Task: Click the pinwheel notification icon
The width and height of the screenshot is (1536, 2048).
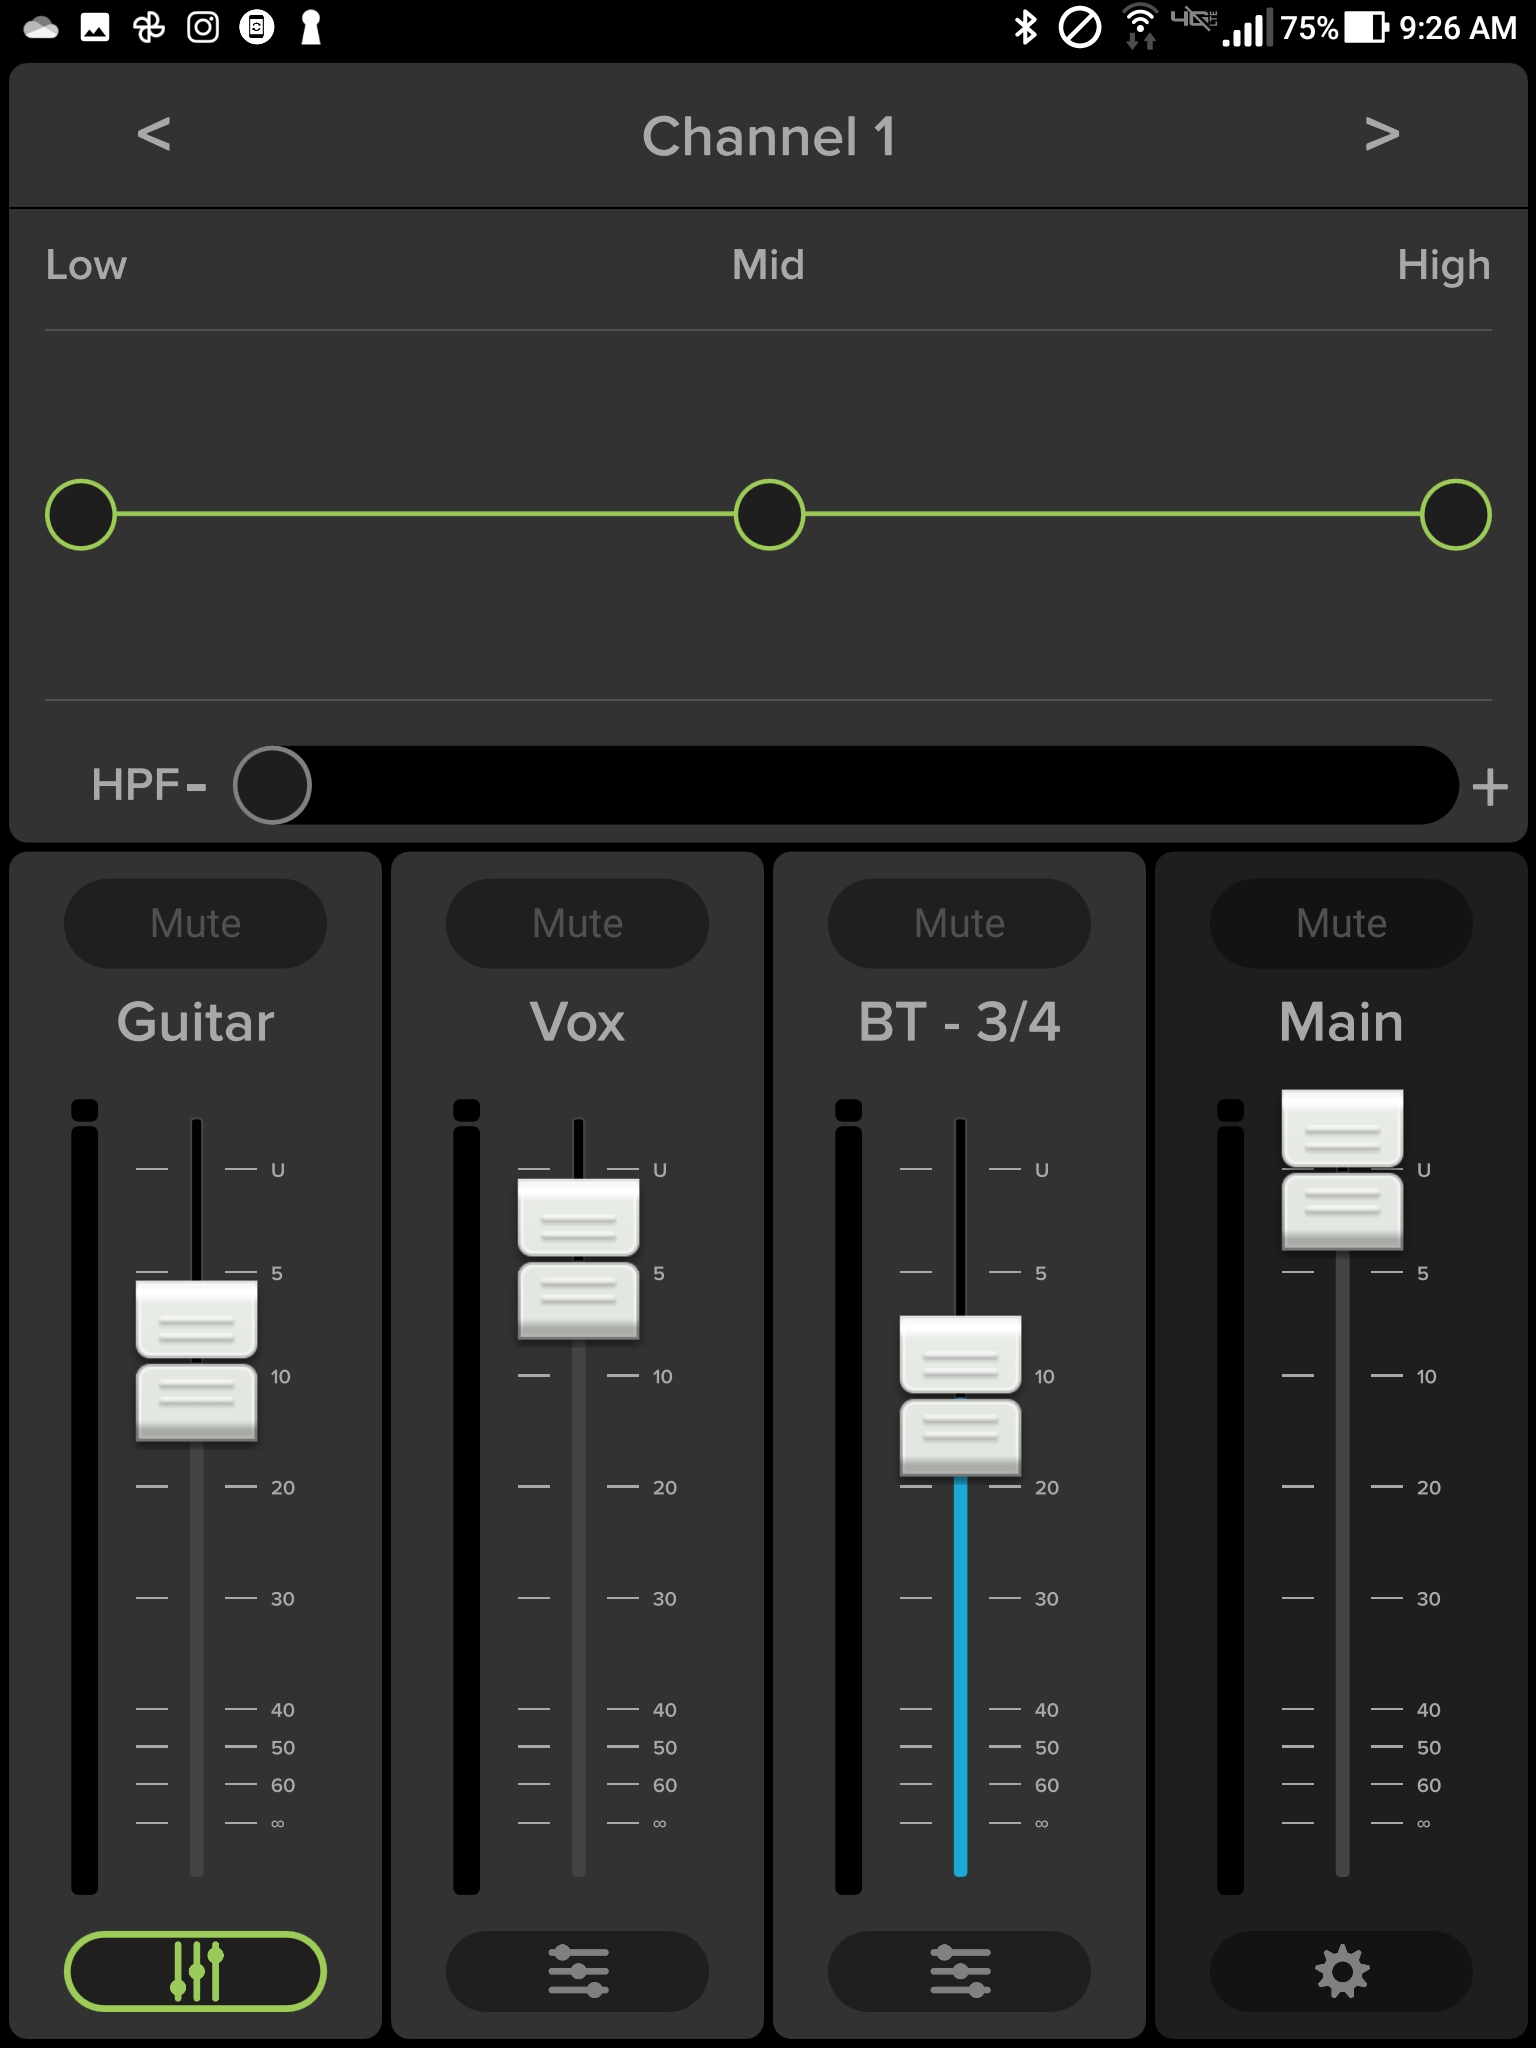Action: click(x=149, y=27)
